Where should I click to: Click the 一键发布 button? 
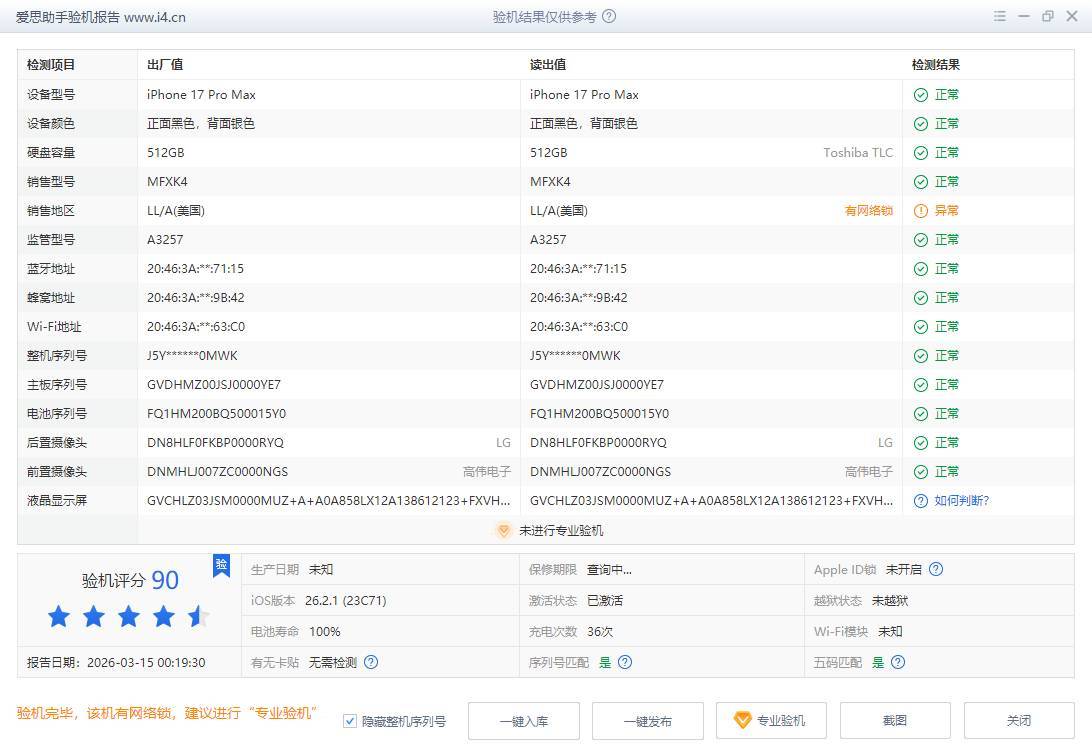(x=647, y=721)
